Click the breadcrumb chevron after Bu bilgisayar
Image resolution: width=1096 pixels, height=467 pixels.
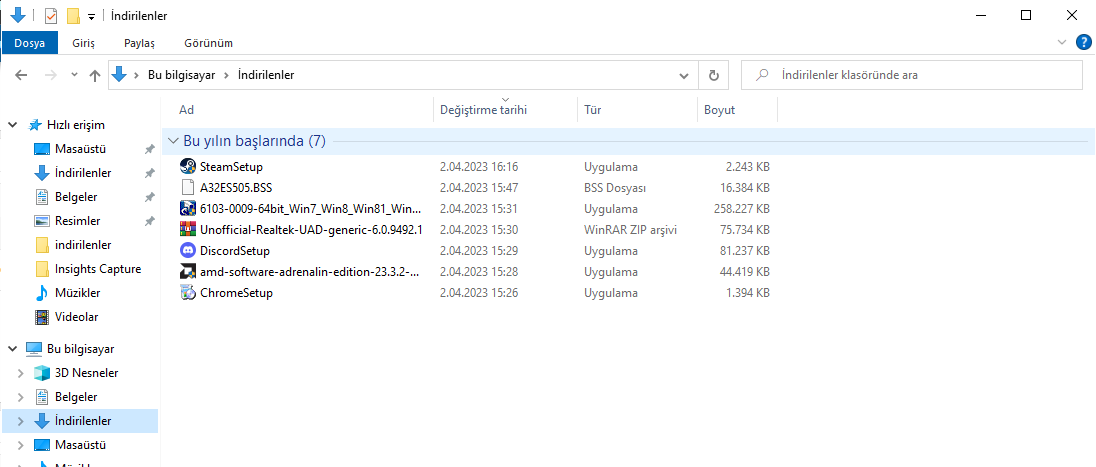(226, 76)
